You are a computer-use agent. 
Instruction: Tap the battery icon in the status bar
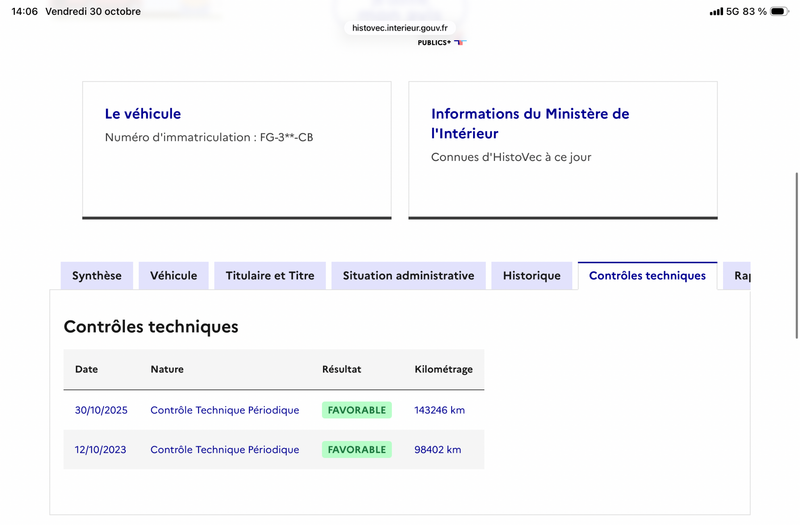pyautogui.click(x=780, y=11)
